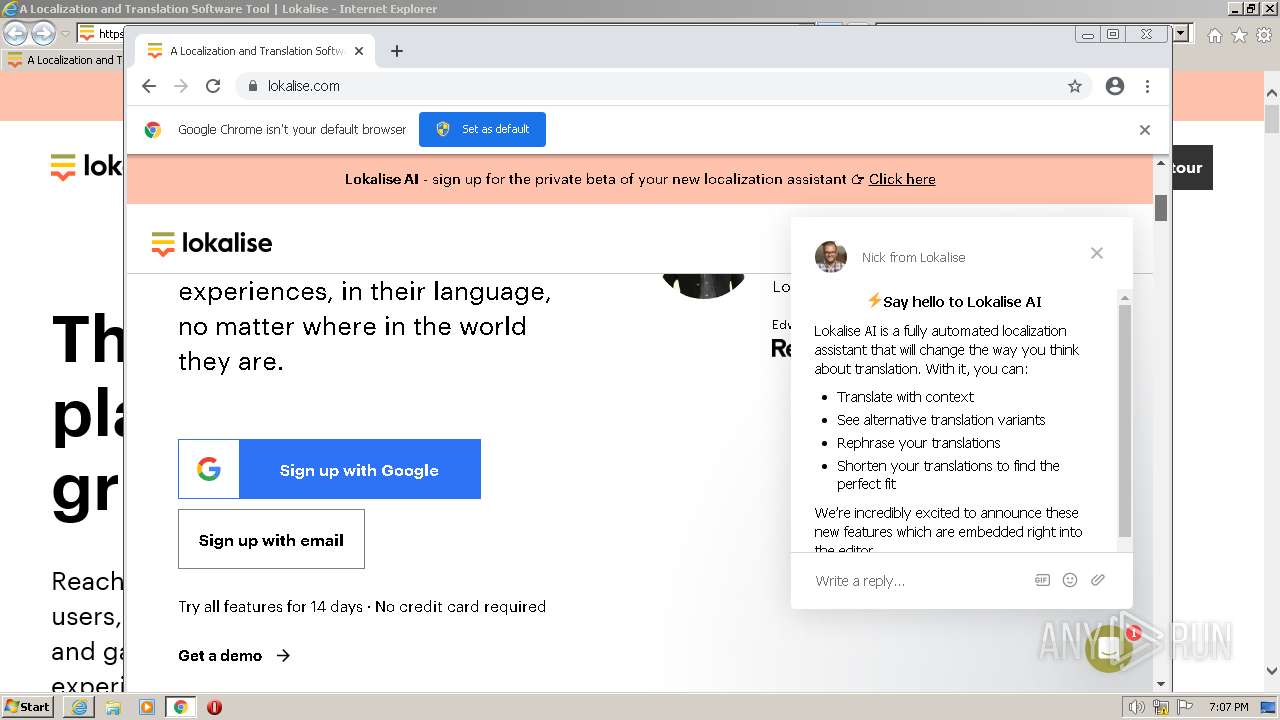Open the volume control in system tray
Screen dimensions: 1280x720
[x=1137, y=707]
